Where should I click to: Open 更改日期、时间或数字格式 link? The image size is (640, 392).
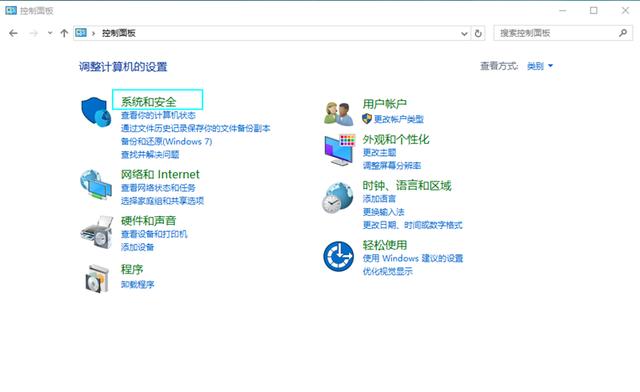pos(412,225)
